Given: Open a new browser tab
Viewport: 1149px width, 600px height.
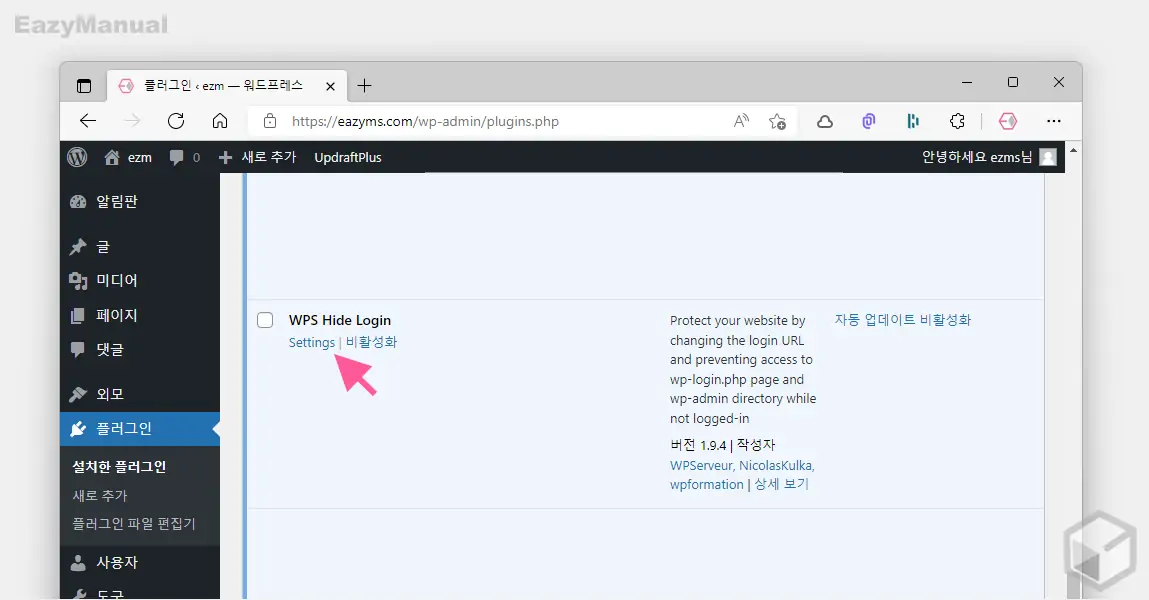Looking at the screenshot, I should [x=364, y=86].
